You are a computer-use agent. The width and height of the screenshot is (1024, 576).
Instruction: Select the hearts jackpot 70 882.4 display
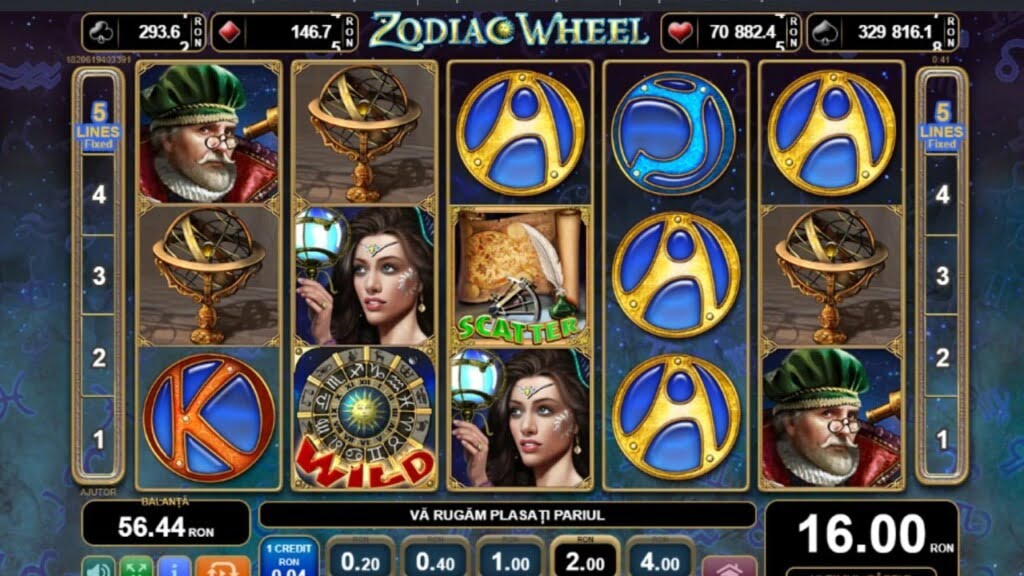729,32
